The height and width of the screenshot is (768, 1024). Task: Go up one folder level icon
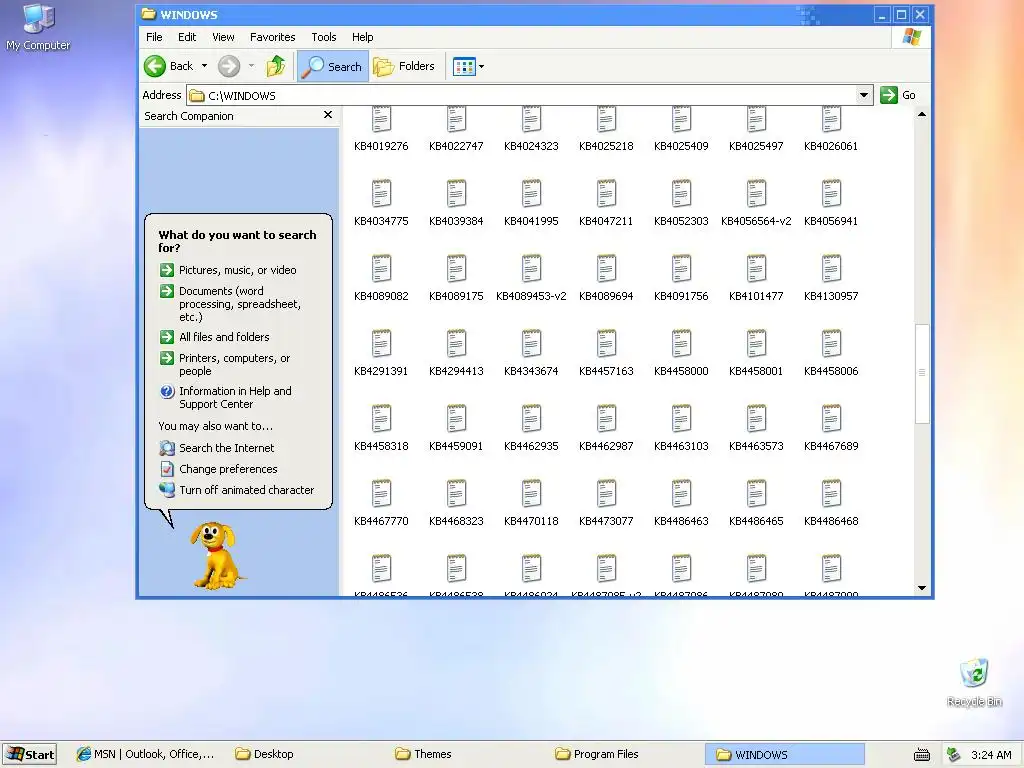[x=276, y=66]
